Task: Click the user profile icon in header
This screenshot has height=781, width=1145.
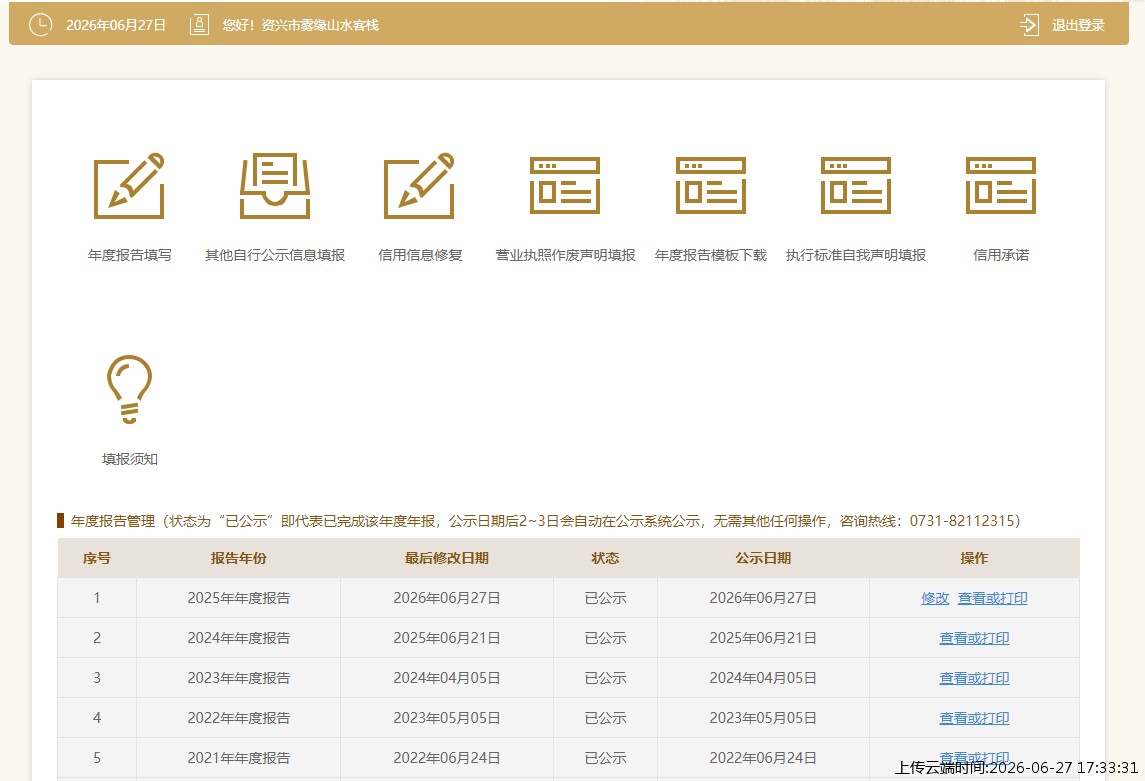Action: (x=199, y=25)
